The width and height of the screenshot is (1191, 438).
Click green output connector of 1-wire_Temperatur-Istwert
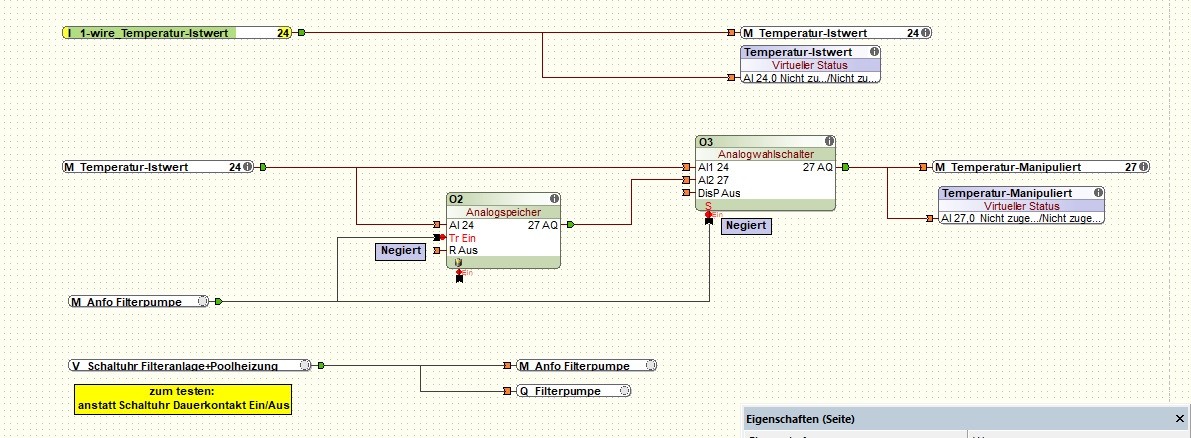click(302, 33)
